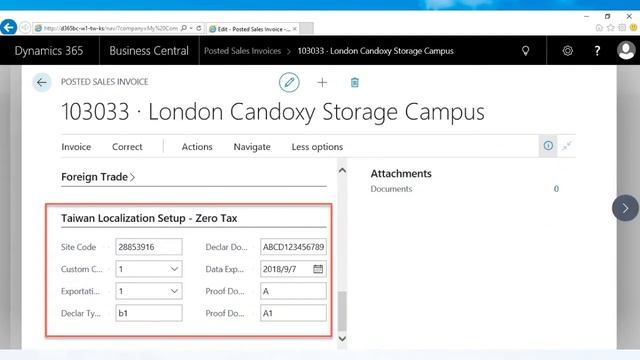Click the Dynamics 365 link

click(49, 51)
